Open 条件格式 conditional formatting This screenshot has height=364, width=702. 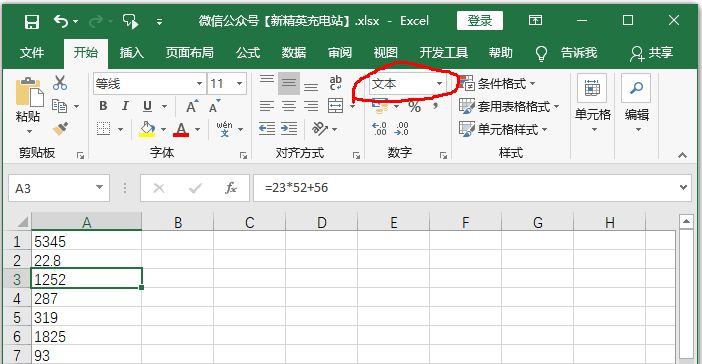(x=497, y=83)
